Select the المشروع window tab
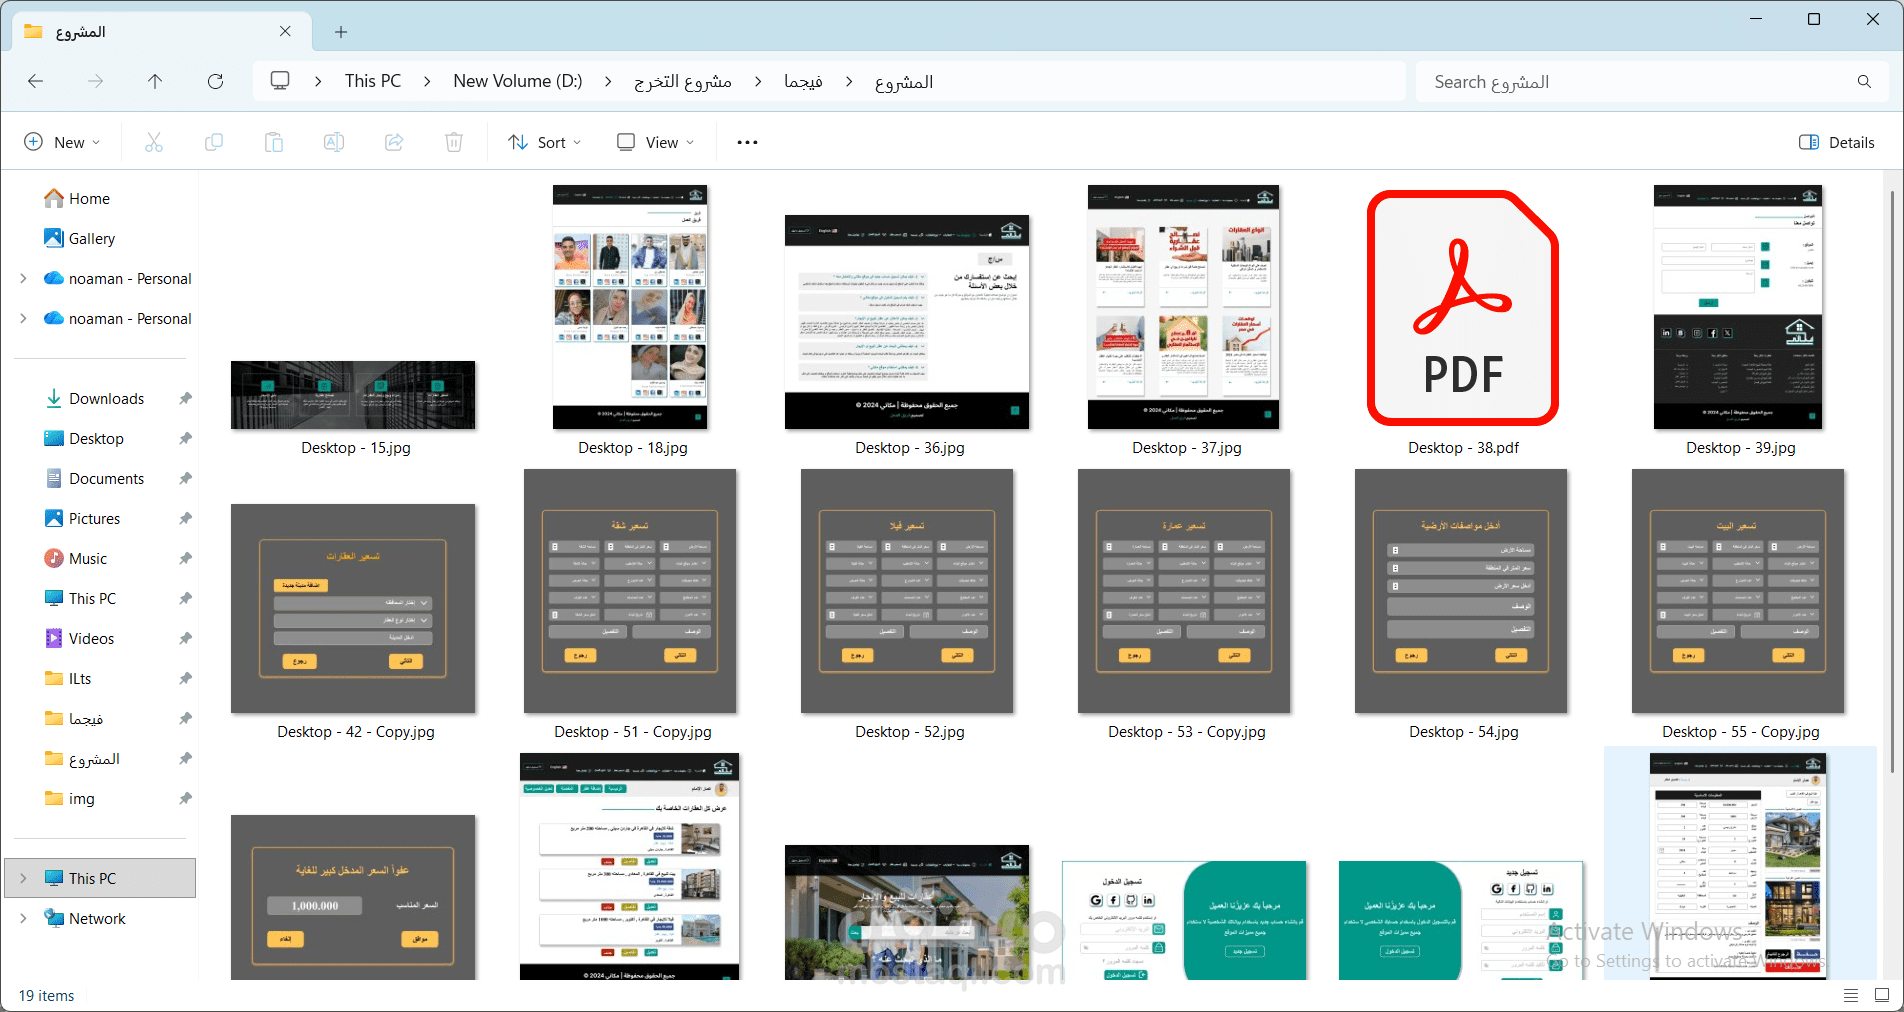This screenshot has height=1012, width=1904. point(160,32)
